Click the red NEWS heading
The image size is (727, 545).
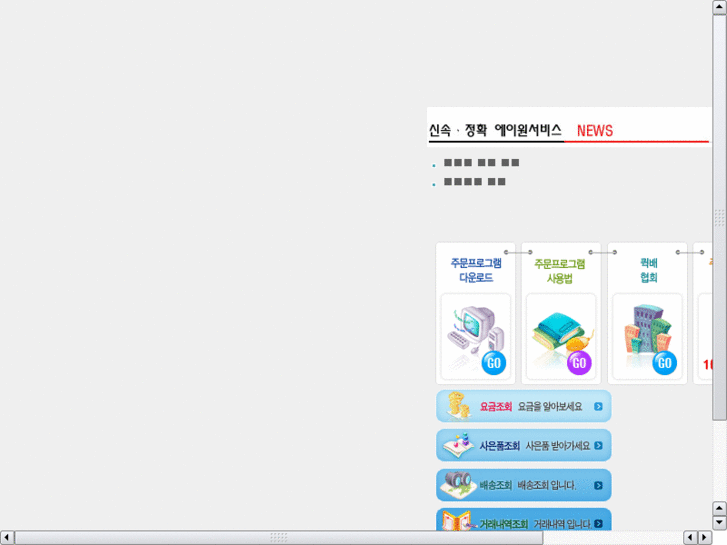pos(595,131)
